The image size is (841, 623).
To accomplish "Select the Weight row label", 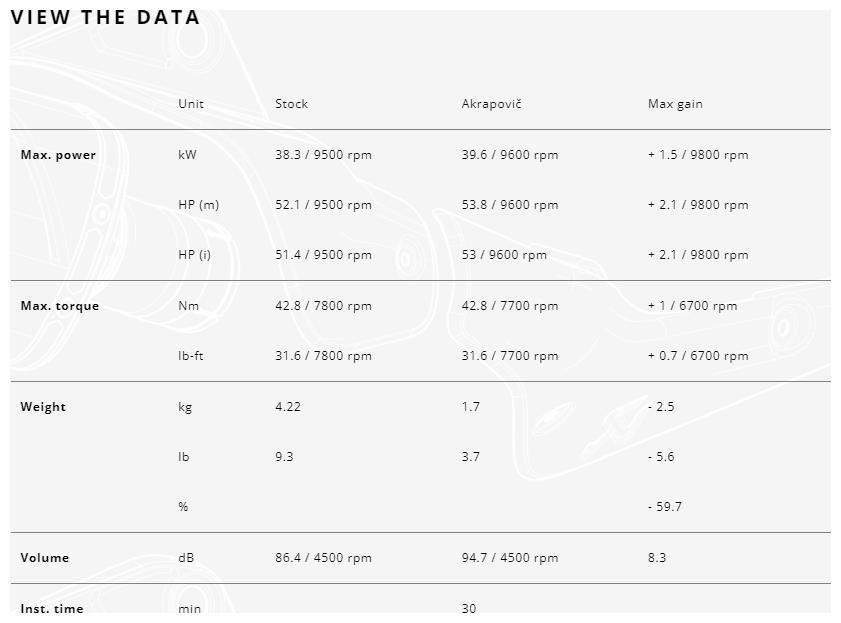I will tap(43, 407).
